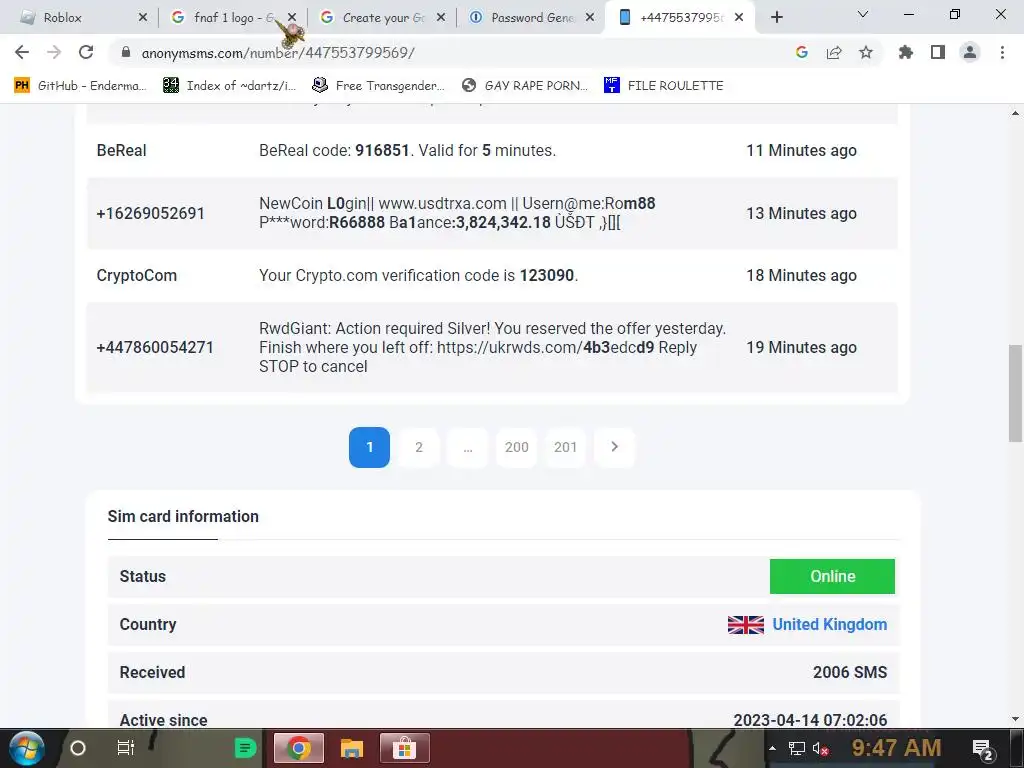Open the Windows Start menu

27,748
